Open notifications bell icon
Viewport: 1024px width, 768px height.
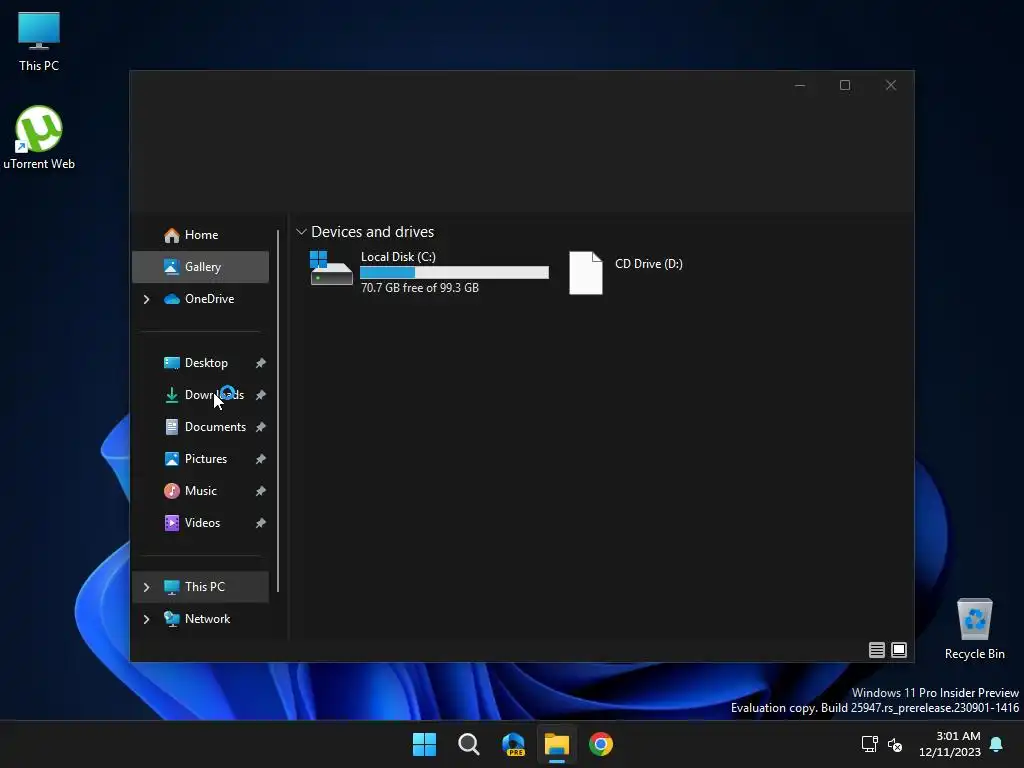point(997,744)
